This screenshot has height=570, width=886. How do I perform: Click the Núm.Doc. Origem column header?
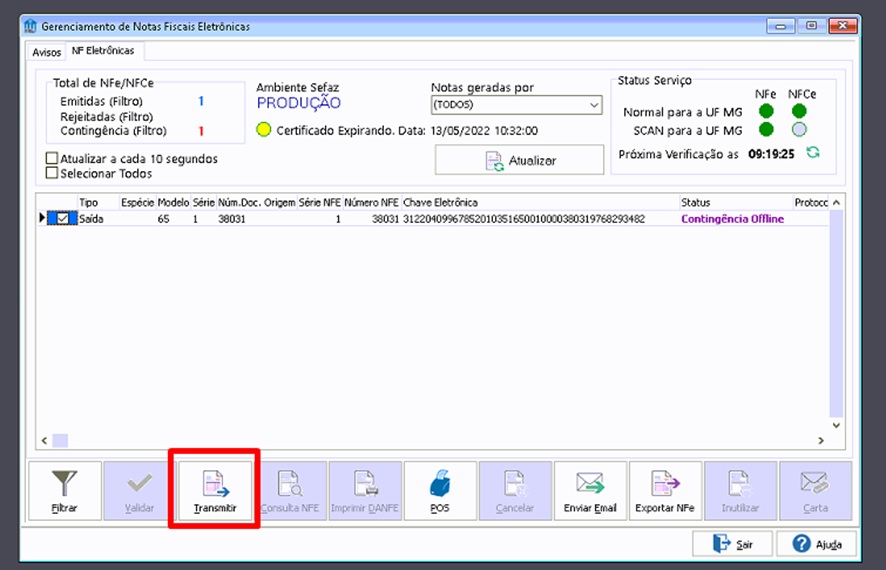click(x=257, y=202)
